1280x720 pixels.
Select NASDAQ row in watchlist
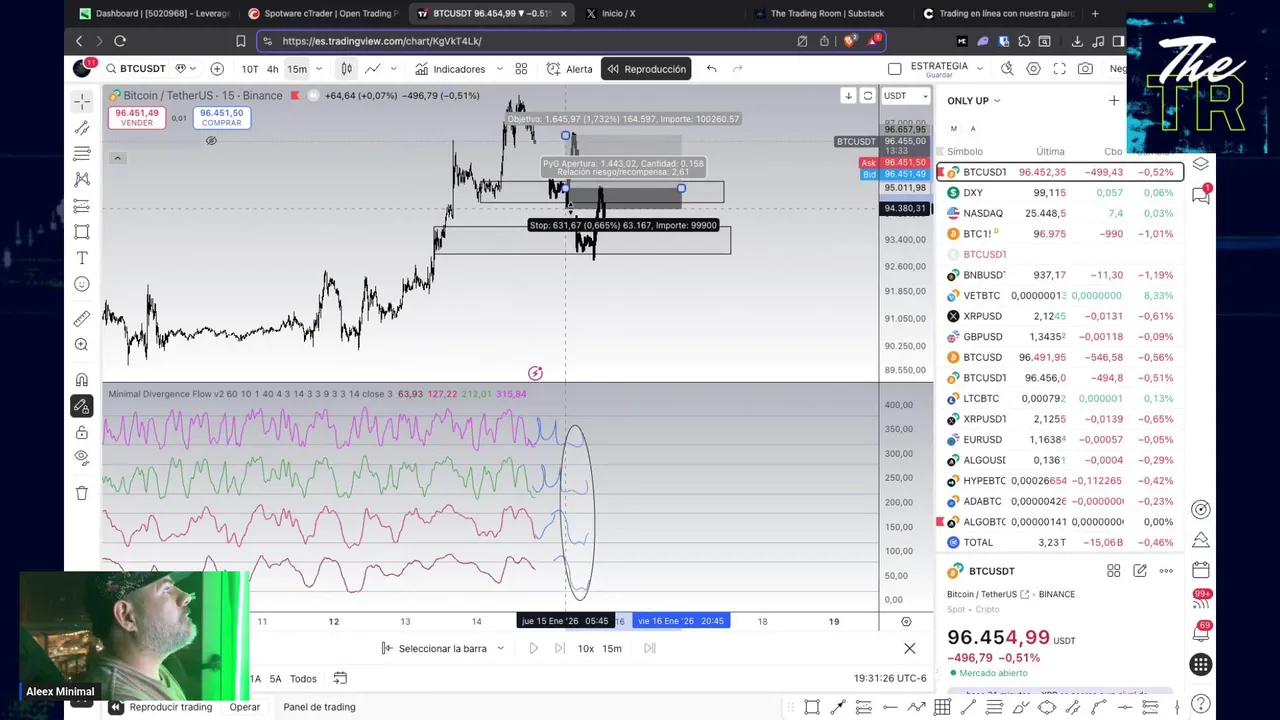pos(1060,213)
